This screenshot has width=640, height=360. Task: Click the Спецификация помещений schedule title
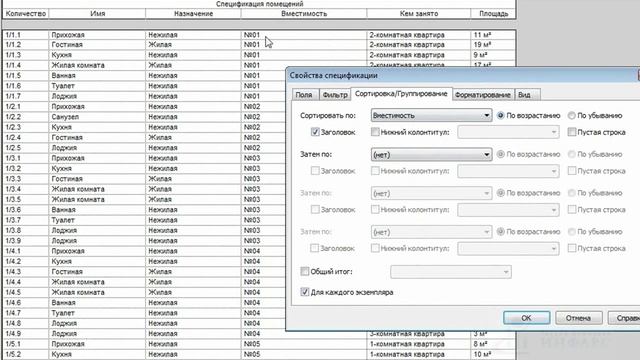(x=260, y=4)
